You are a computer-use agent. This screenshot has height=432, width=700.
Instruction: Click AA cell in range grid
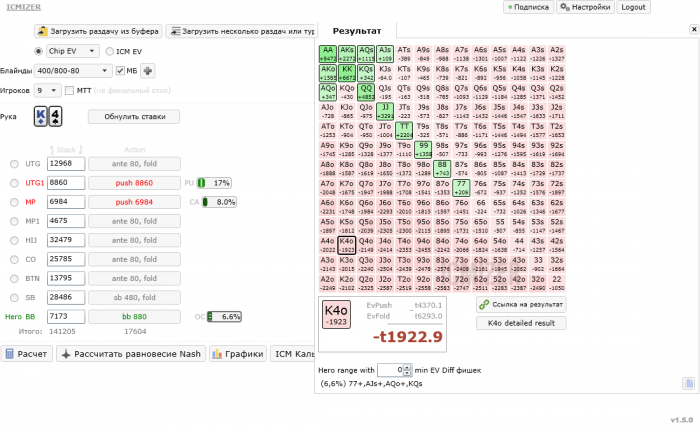point(328,54)
